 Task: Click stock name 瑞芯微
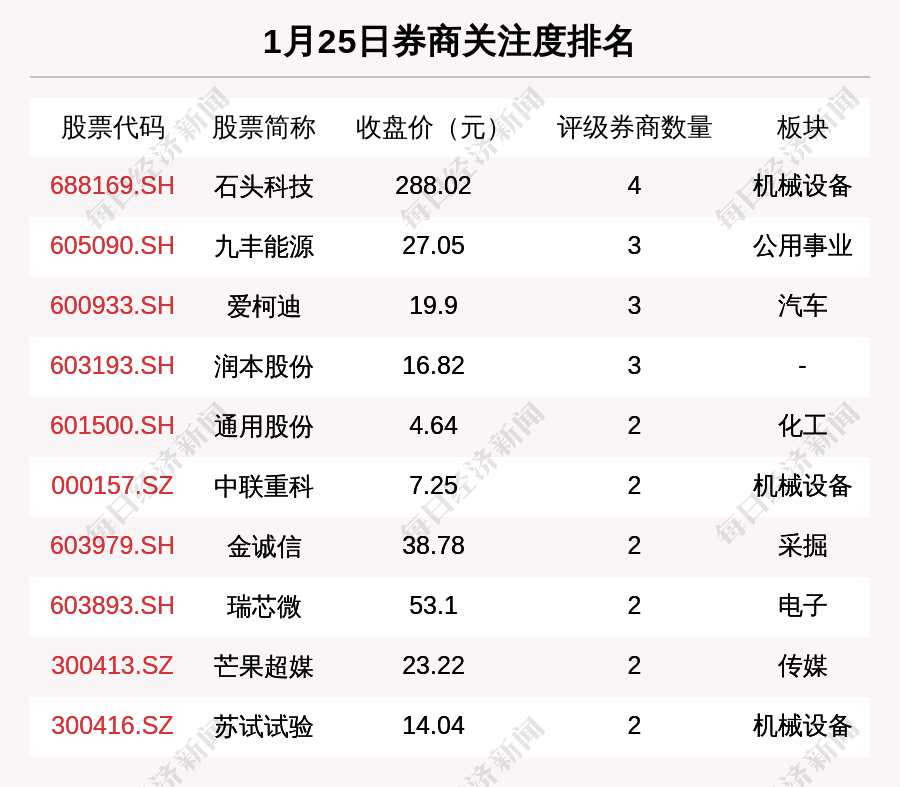click(x=263, y=606)
